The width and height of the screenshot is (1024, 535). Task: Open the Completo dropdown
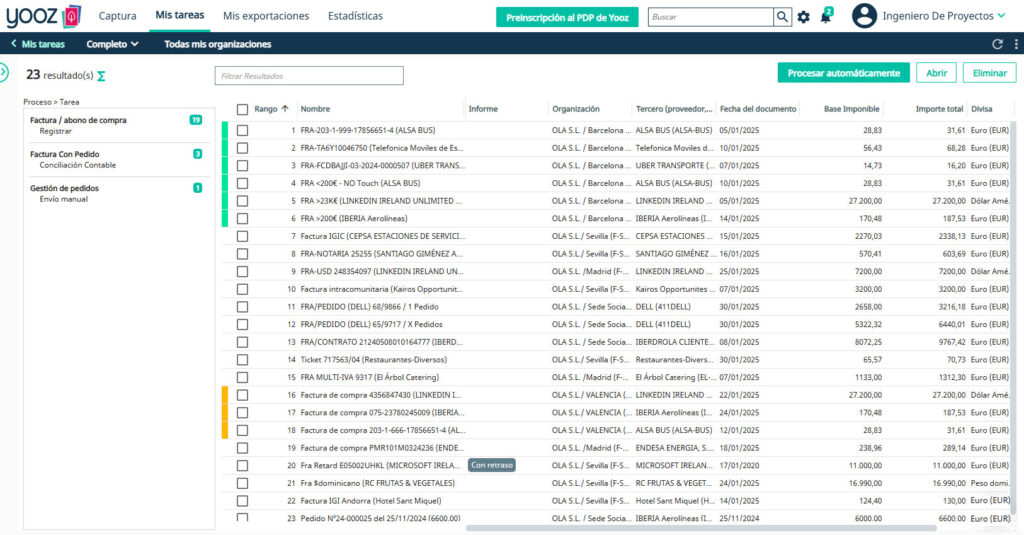112,44
